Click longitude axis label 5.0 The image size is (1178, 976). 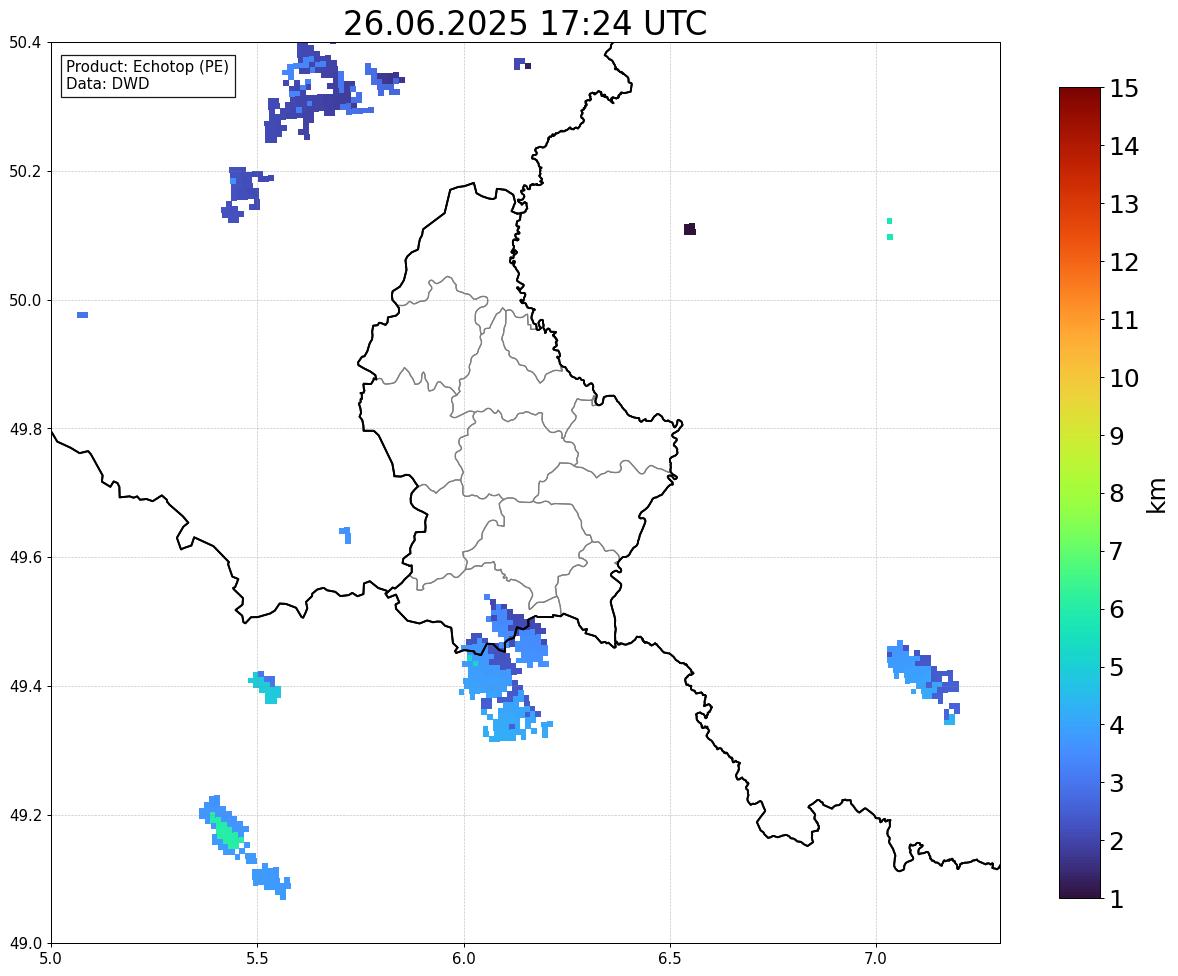pos(51,959)
